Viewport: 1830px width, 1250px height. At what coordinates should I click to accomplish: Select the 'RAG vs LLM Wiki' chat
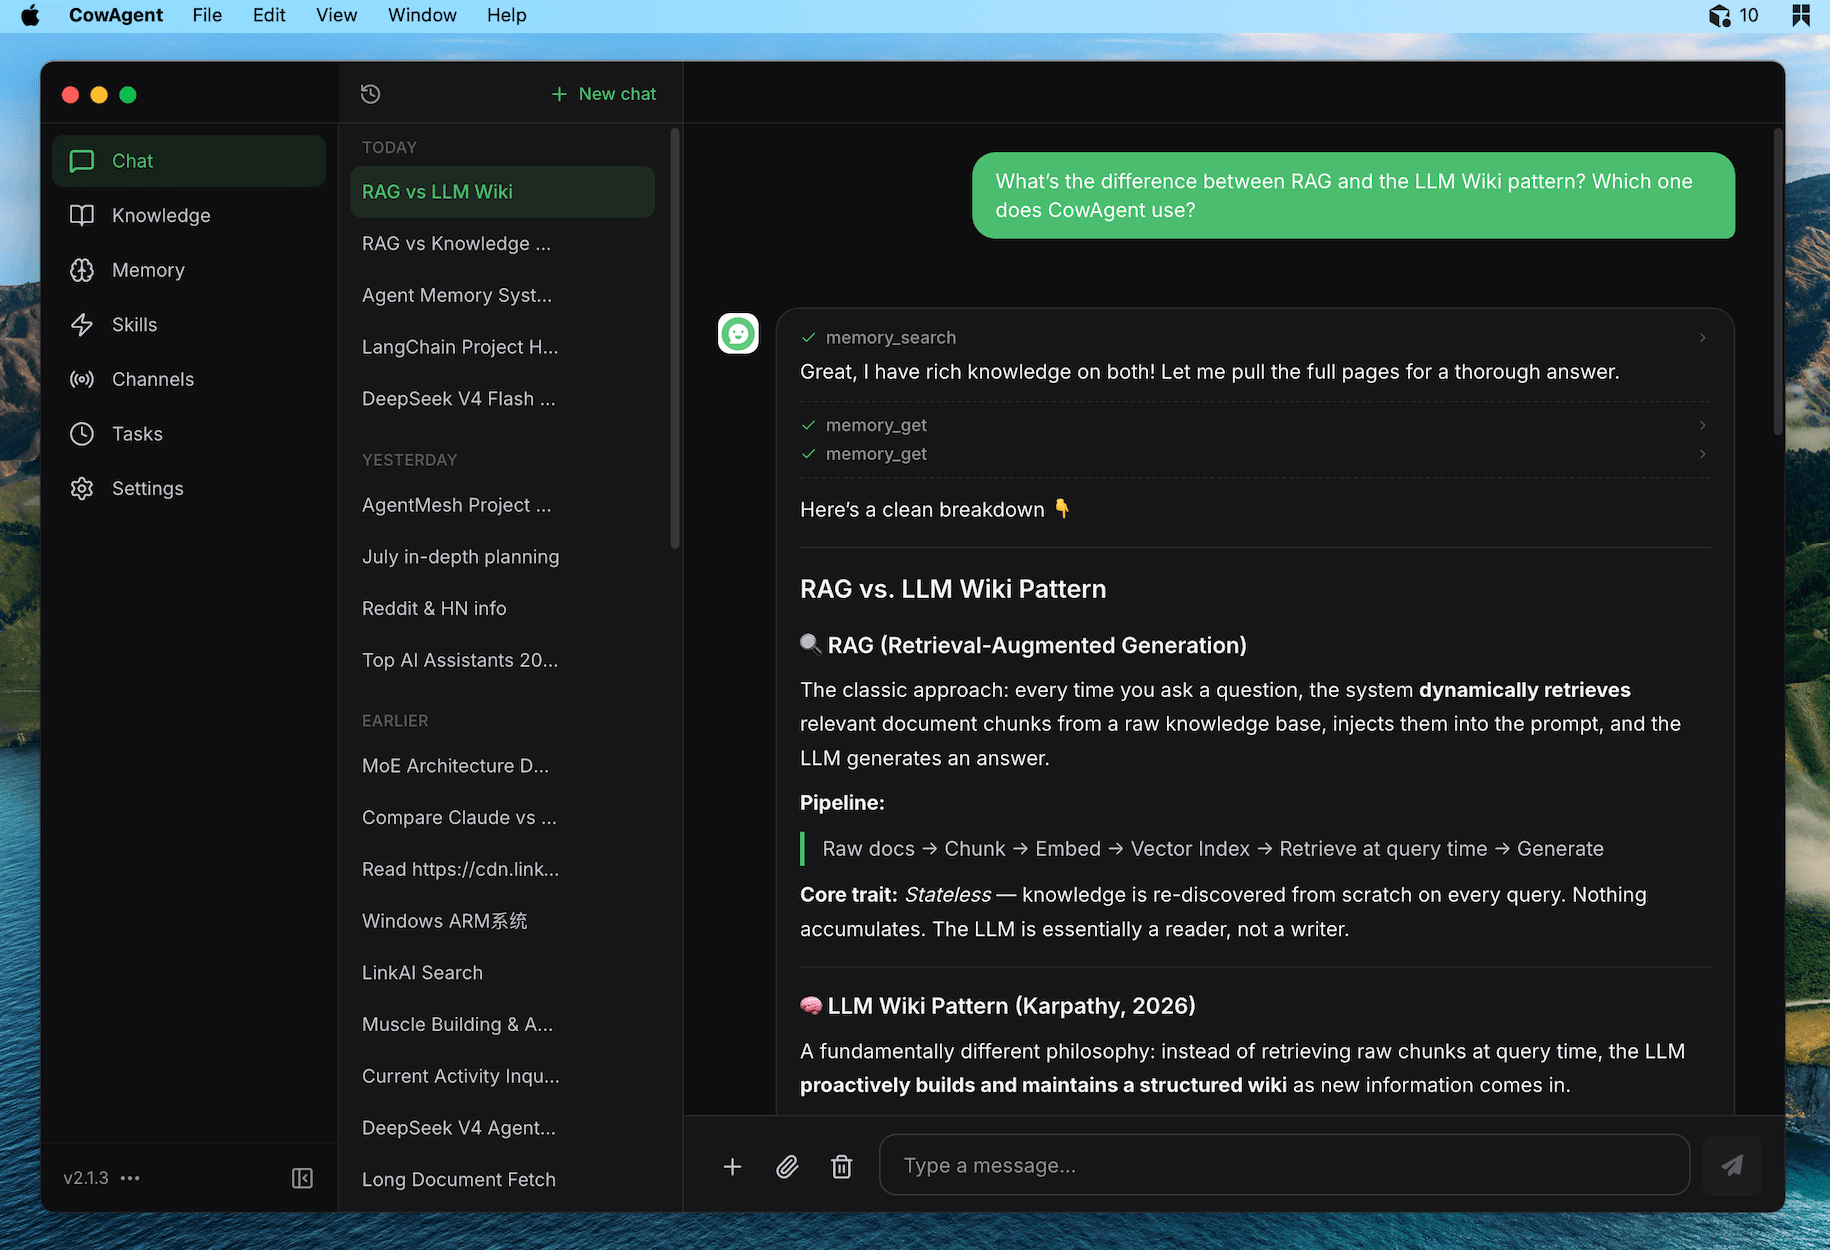(502, 192)
